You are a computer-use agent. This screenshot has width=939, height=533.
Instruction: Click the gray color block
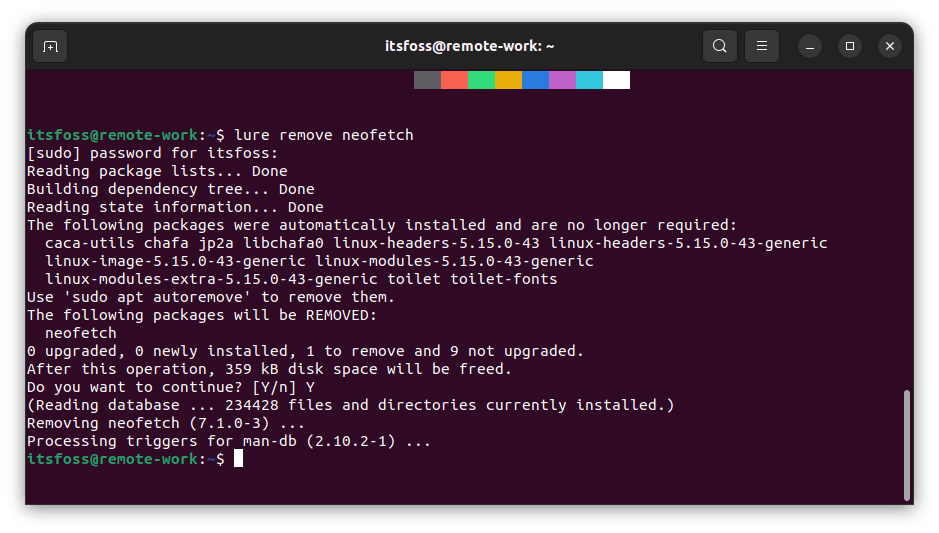tap(427, 80)
